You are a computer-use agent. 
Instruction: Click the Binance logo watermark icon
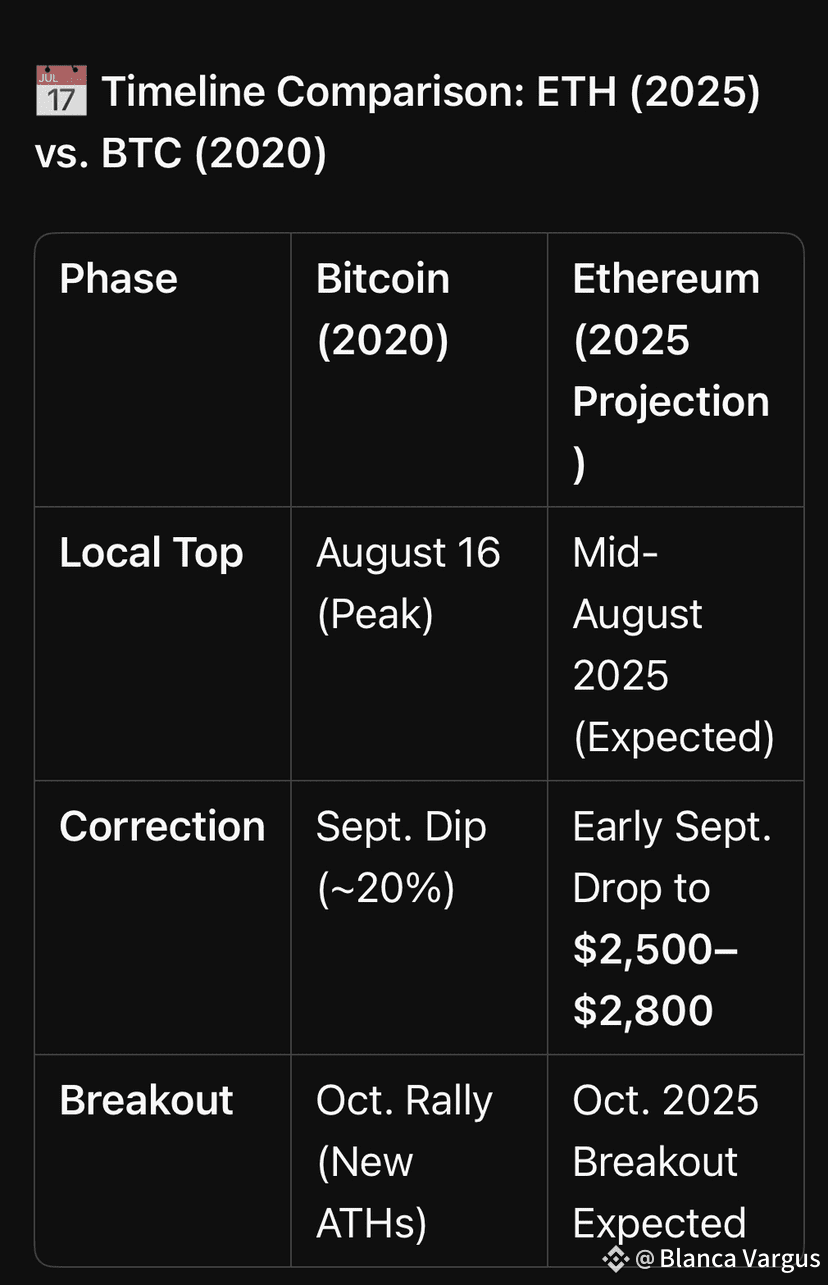click(x=616, y=1258)
